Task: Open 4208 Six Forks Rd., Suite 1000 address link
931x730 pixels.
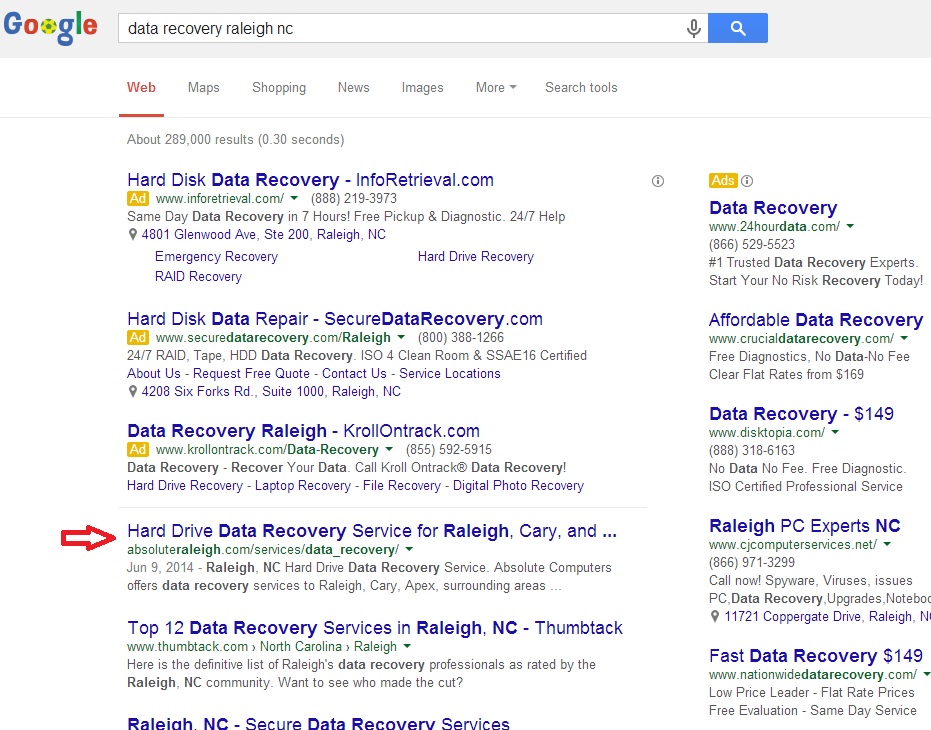Action: [x=271, y=391]
